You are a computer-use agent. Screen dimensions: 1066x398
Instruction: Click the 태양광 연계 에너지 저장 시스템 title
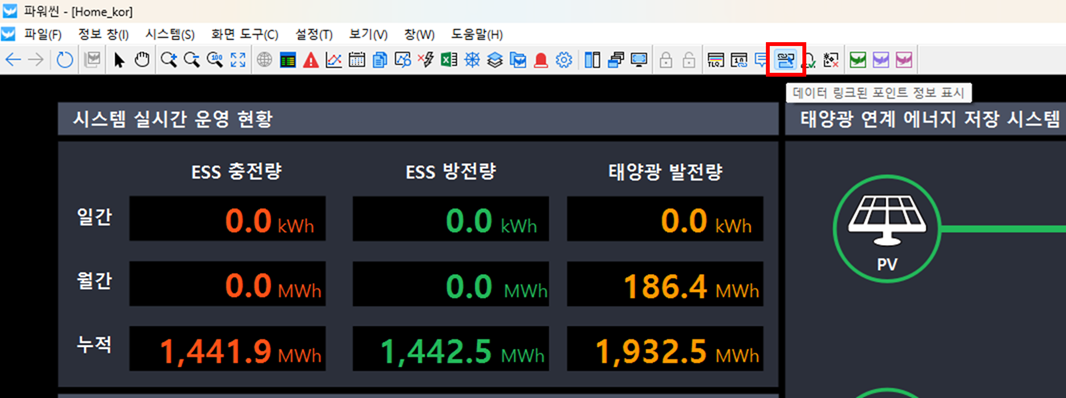tap(931, 120)
